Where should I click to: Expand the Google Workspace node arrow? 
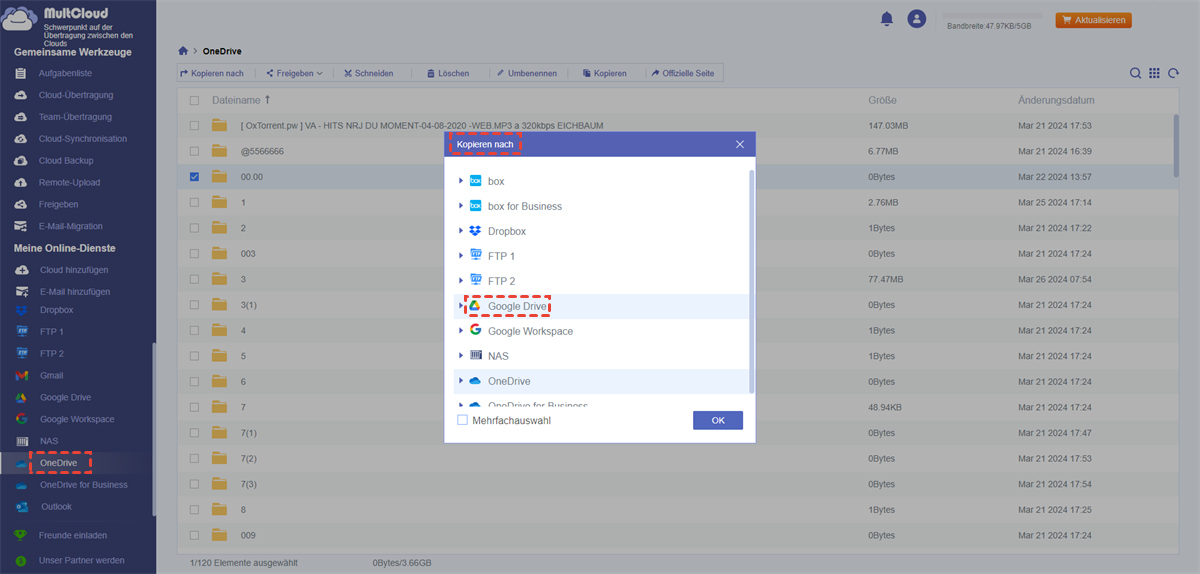tap(461, 331)
